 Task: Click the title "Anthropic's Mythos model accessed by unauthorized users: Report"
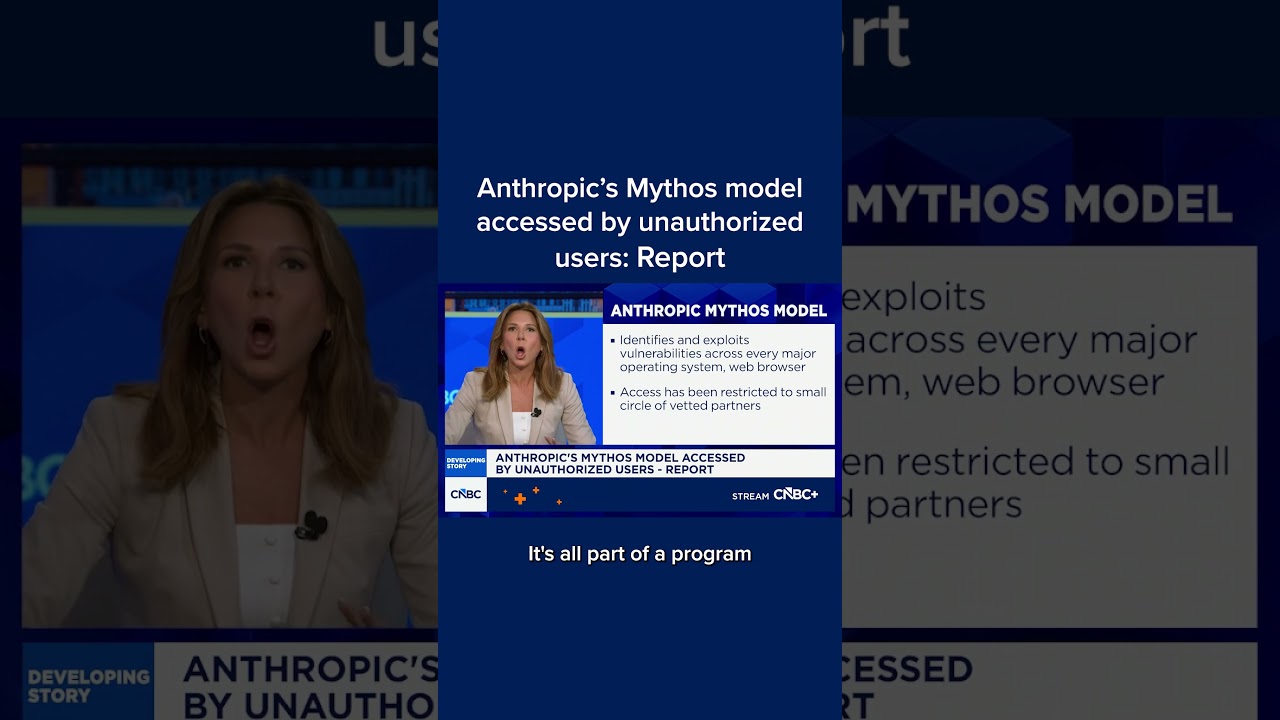pyautogui.click(x=640, y=222)
